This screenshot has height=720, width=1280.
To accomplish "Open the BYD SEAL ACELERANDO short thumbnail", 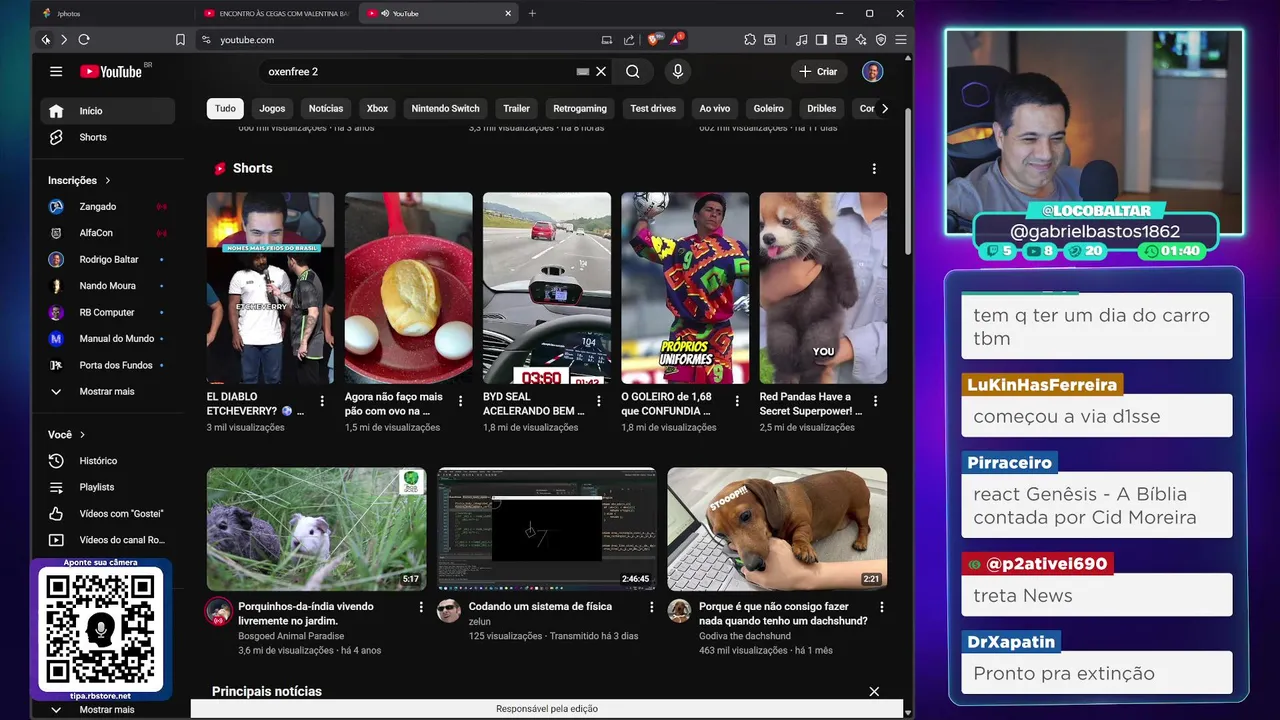I will (547, 288).
